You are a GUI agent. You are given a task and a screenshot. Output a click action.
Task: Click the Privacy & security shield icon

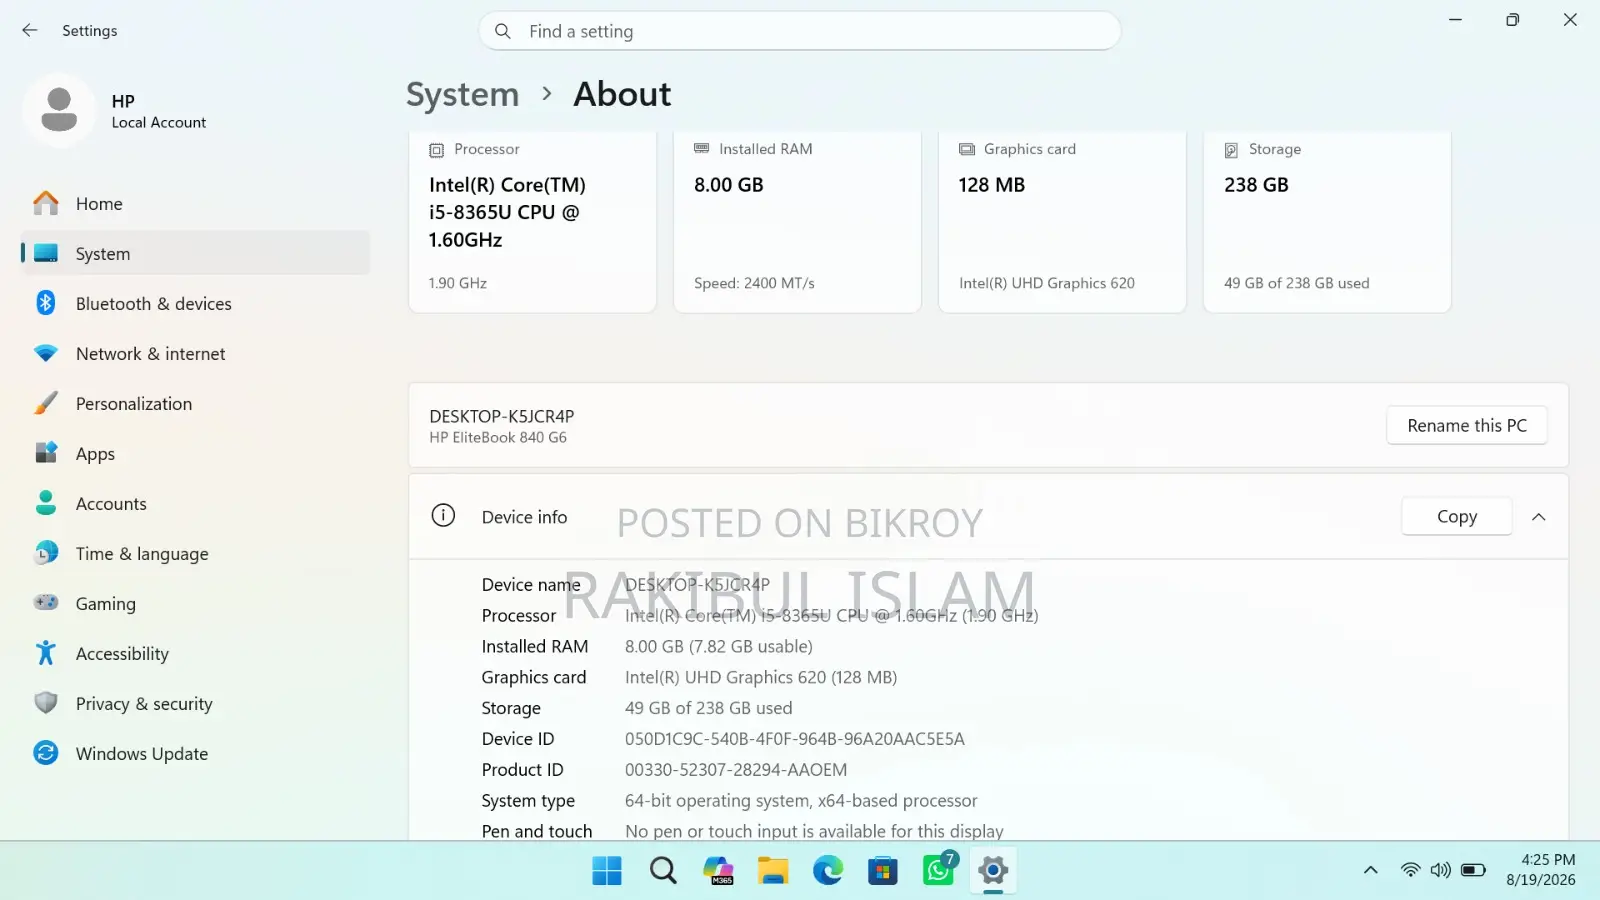pyautogui.click(x=46, y=703)
